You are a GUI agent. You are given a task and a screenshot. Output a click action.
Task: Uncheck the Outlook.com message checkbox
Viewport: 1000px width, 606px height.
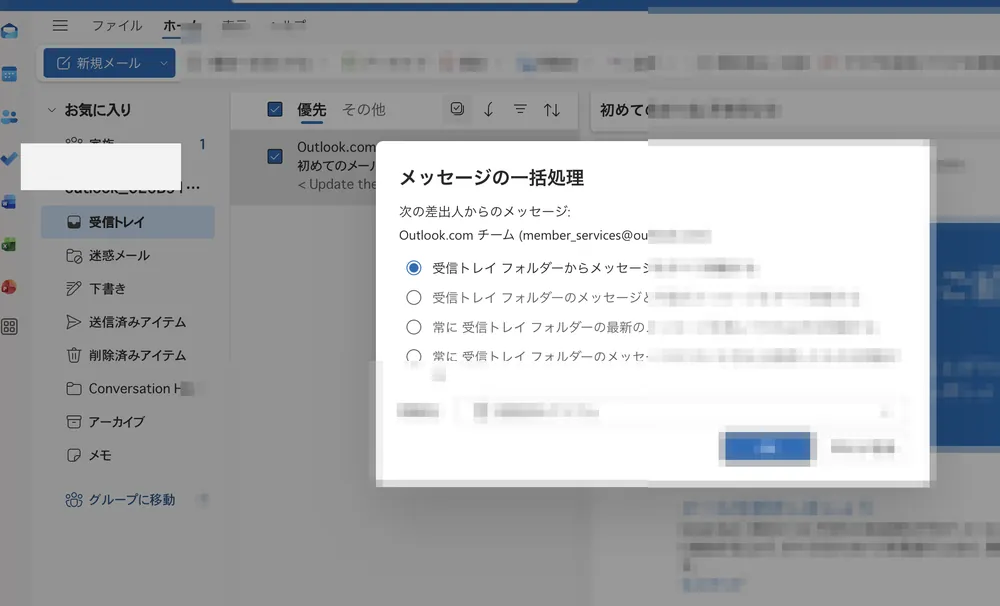[x=275, y=156]
